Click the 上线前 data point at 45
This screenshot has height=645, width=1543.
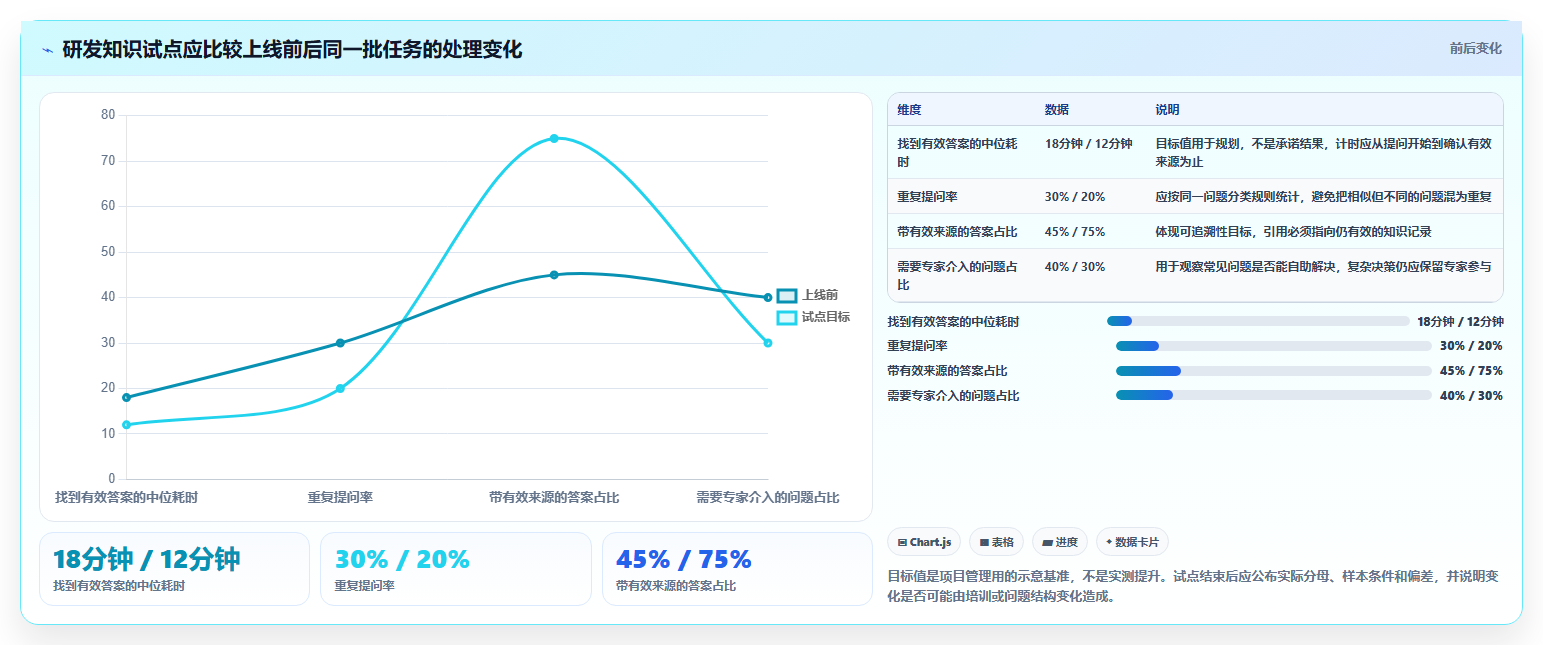coord(554,275)
